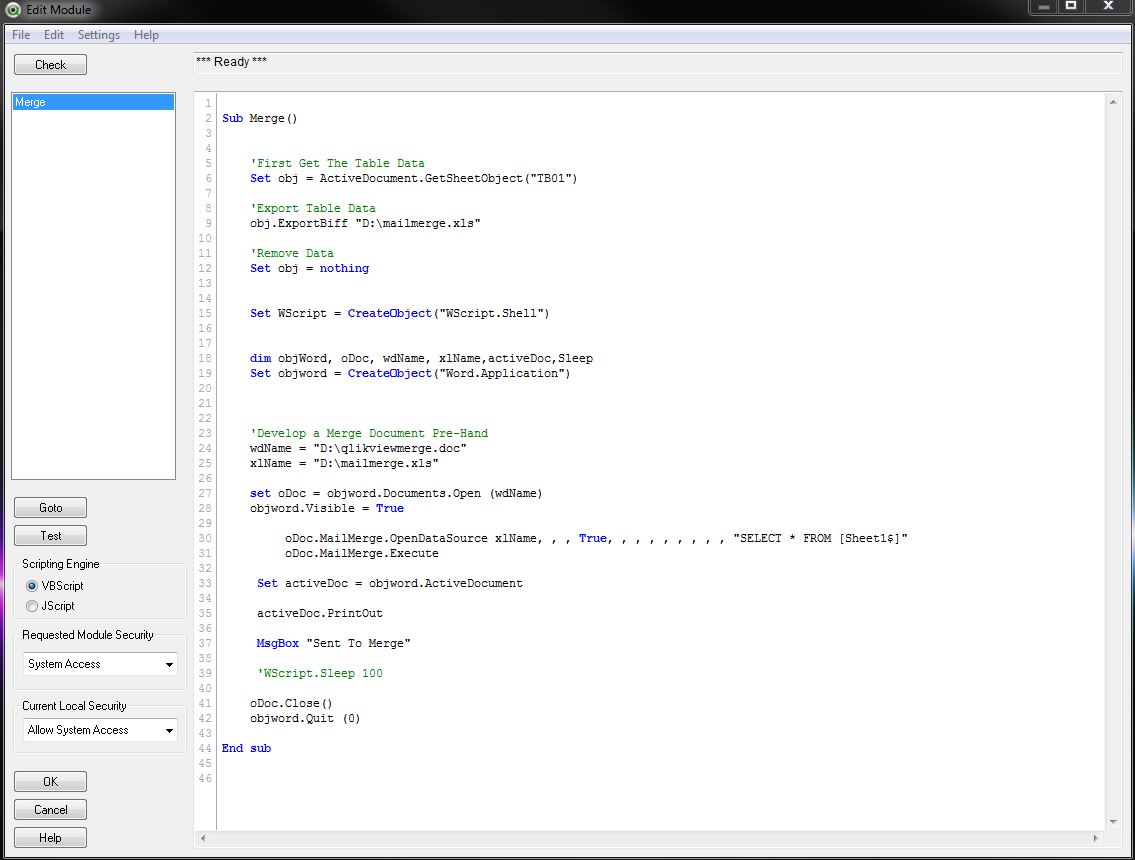Open the Help menu
This screenshot has width=1135, height=860.
click(x=146, y=35)
